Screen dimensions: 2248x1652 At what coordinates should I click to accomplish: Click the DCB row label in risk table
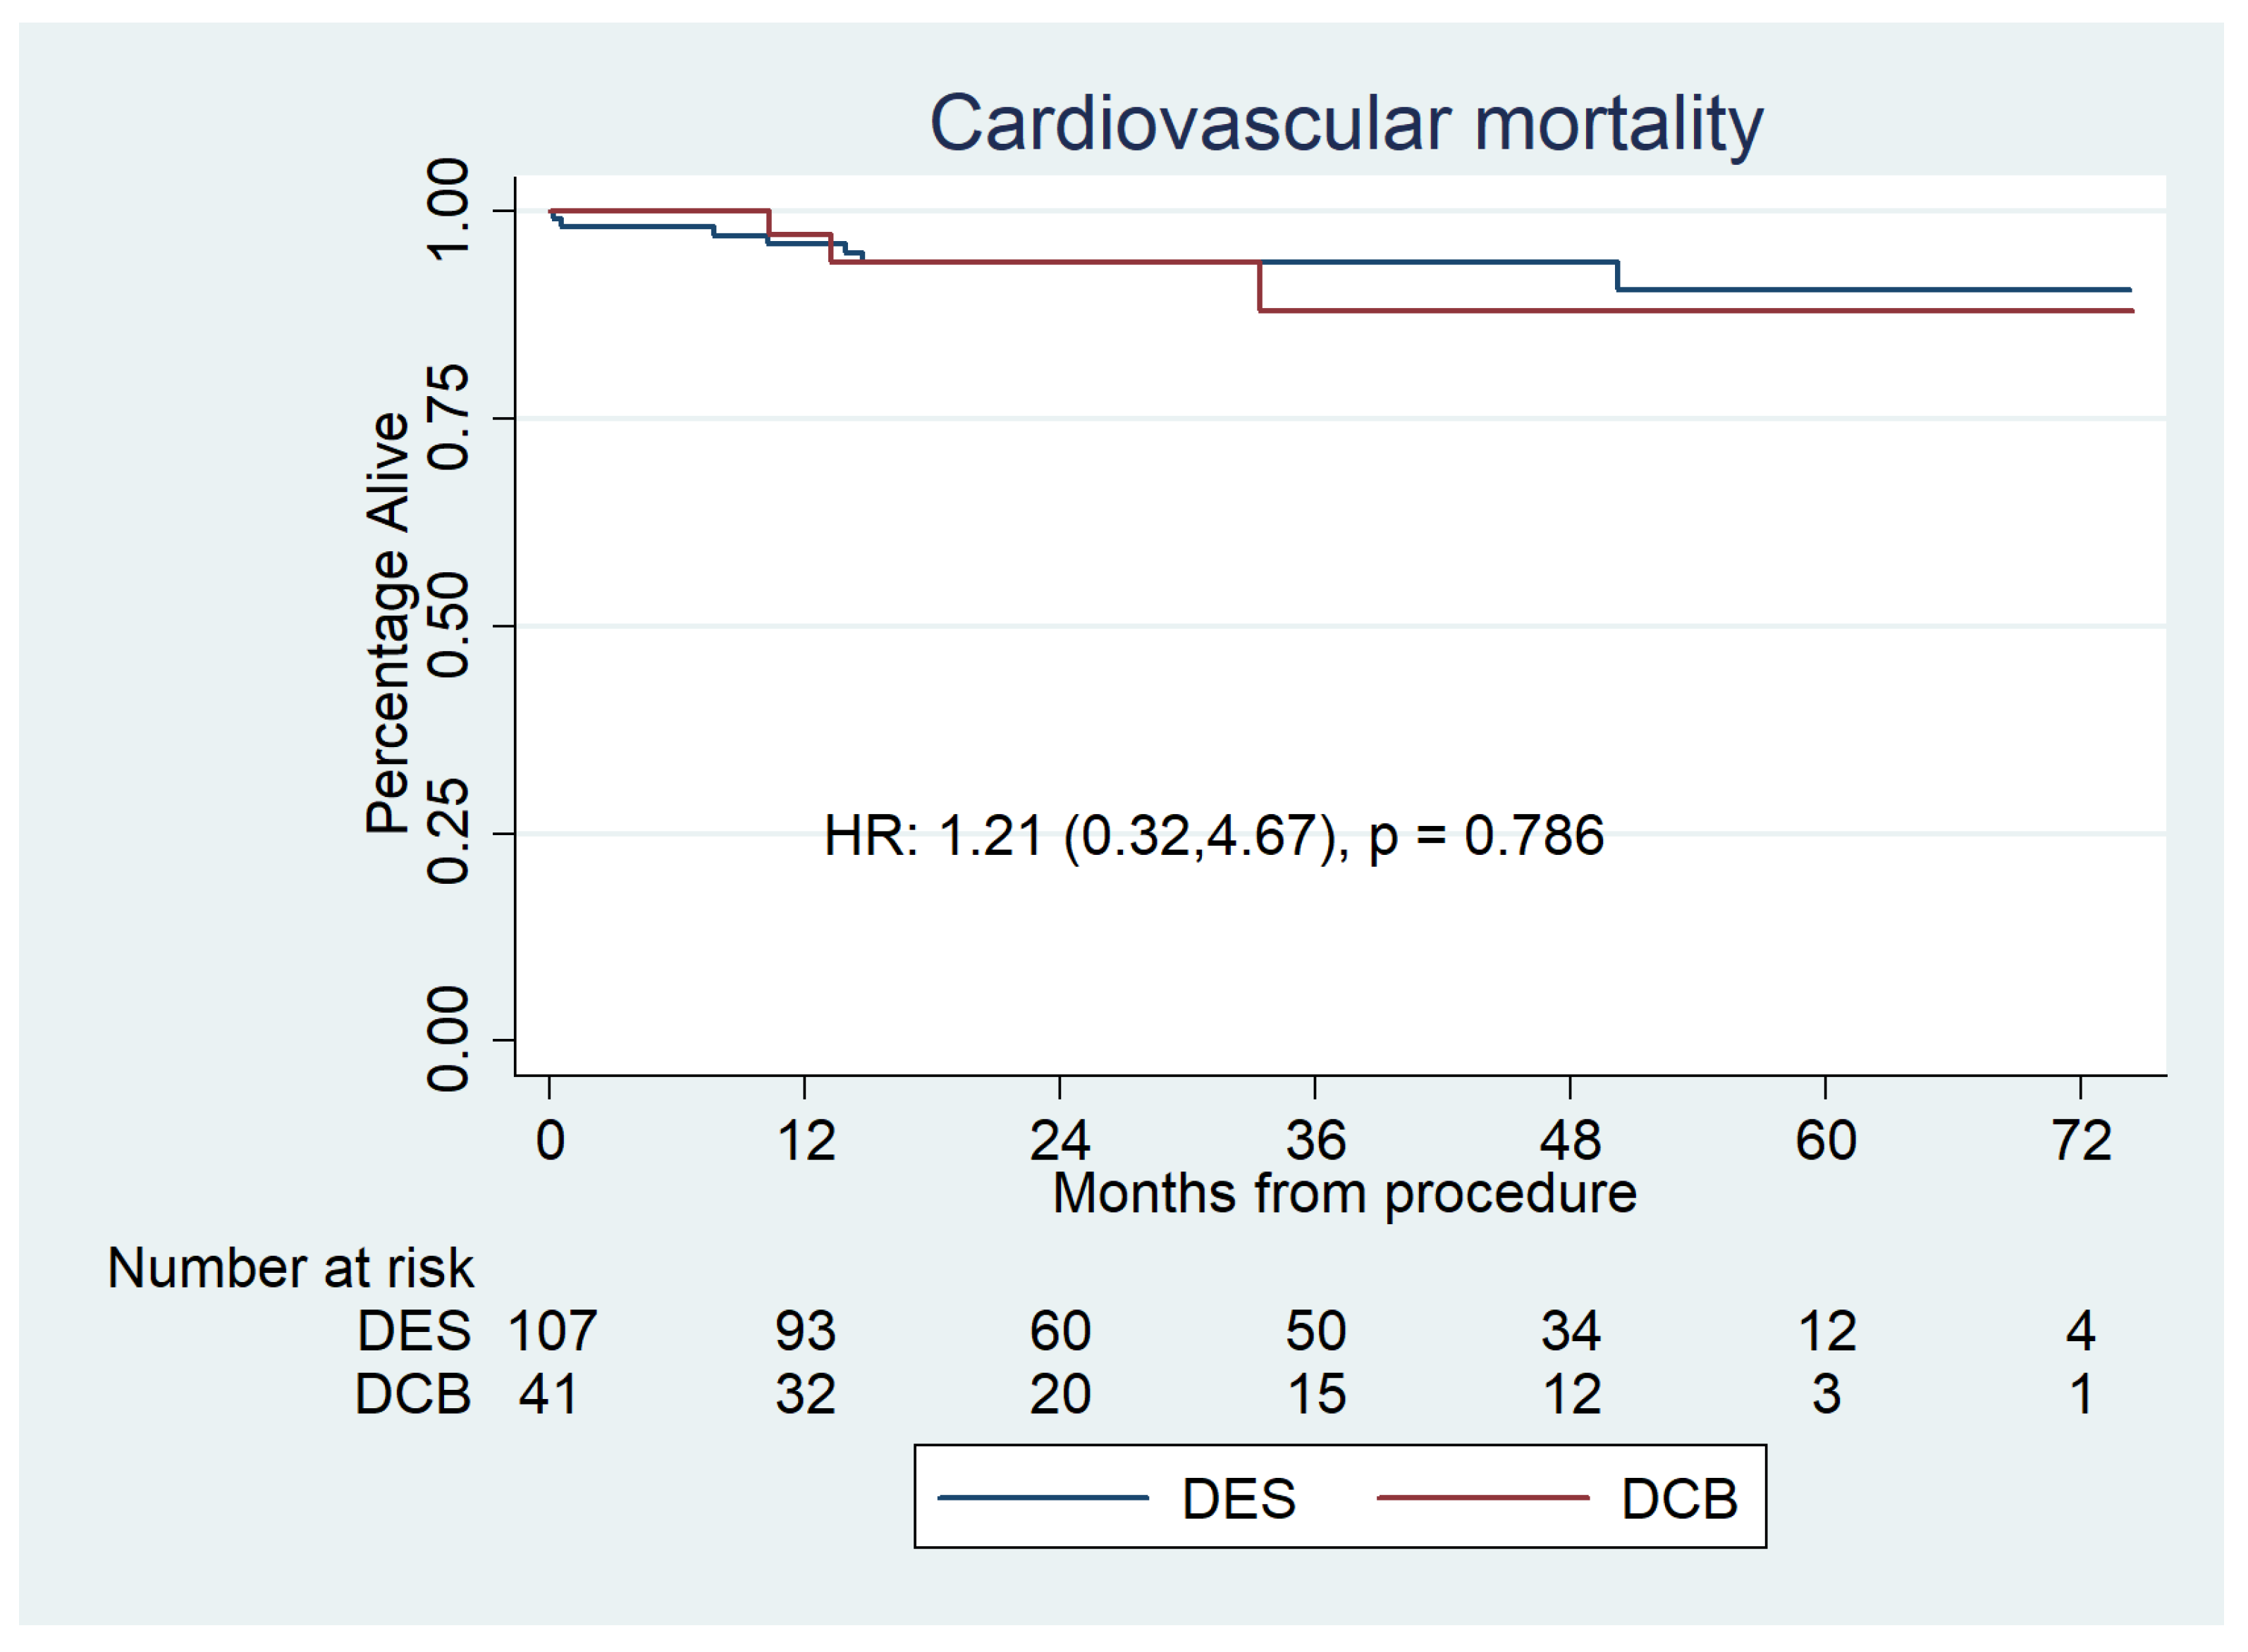[x=412, y=1395]
